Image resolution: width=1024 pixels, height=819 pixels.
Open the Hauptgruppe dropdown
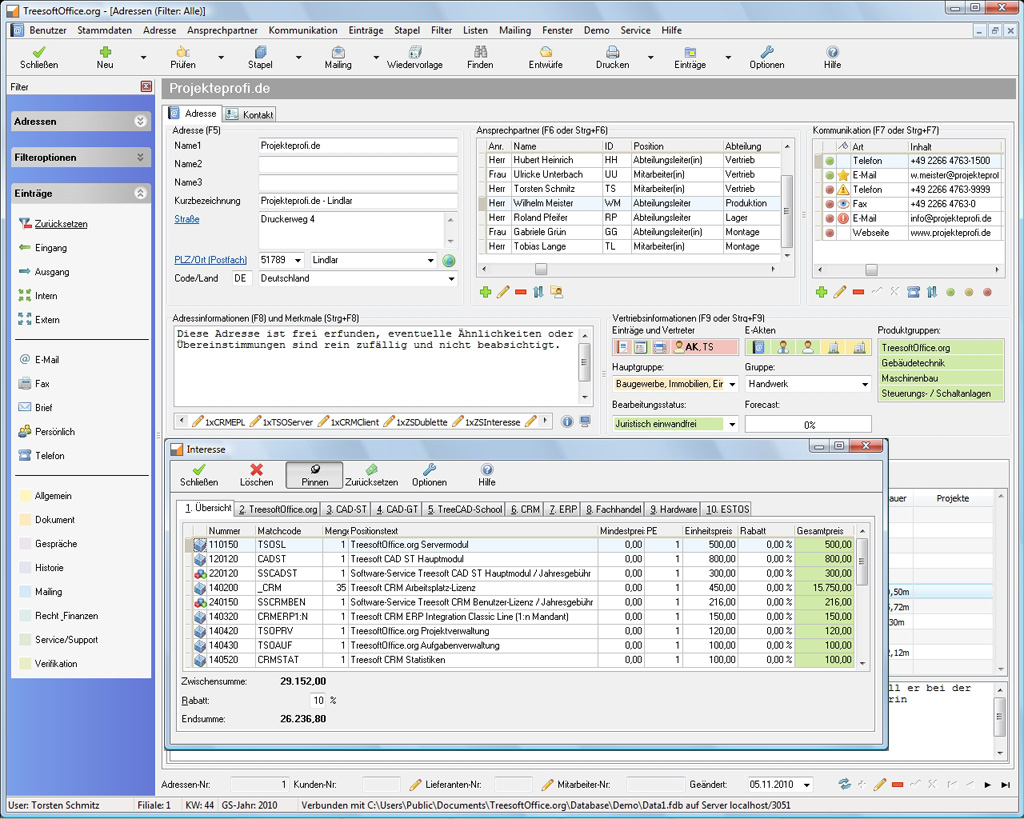732,384
